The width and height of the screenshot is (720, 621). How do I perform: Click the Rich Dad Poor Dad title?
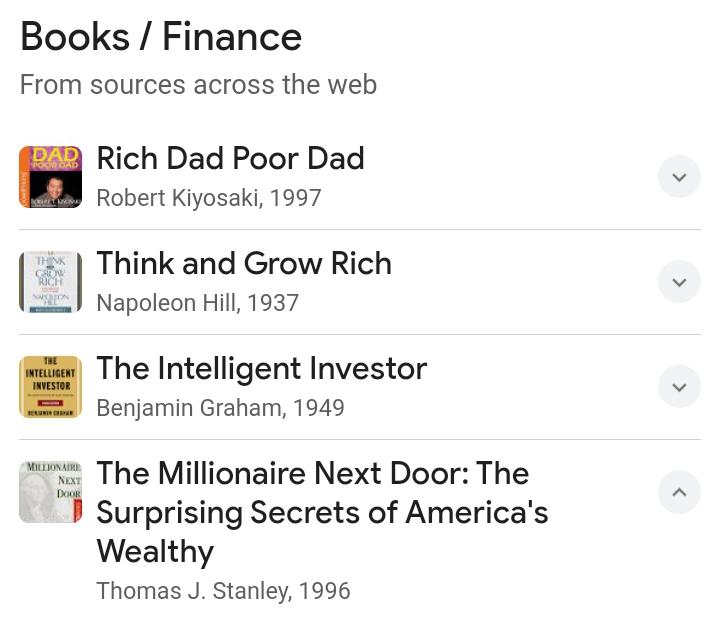231,158
